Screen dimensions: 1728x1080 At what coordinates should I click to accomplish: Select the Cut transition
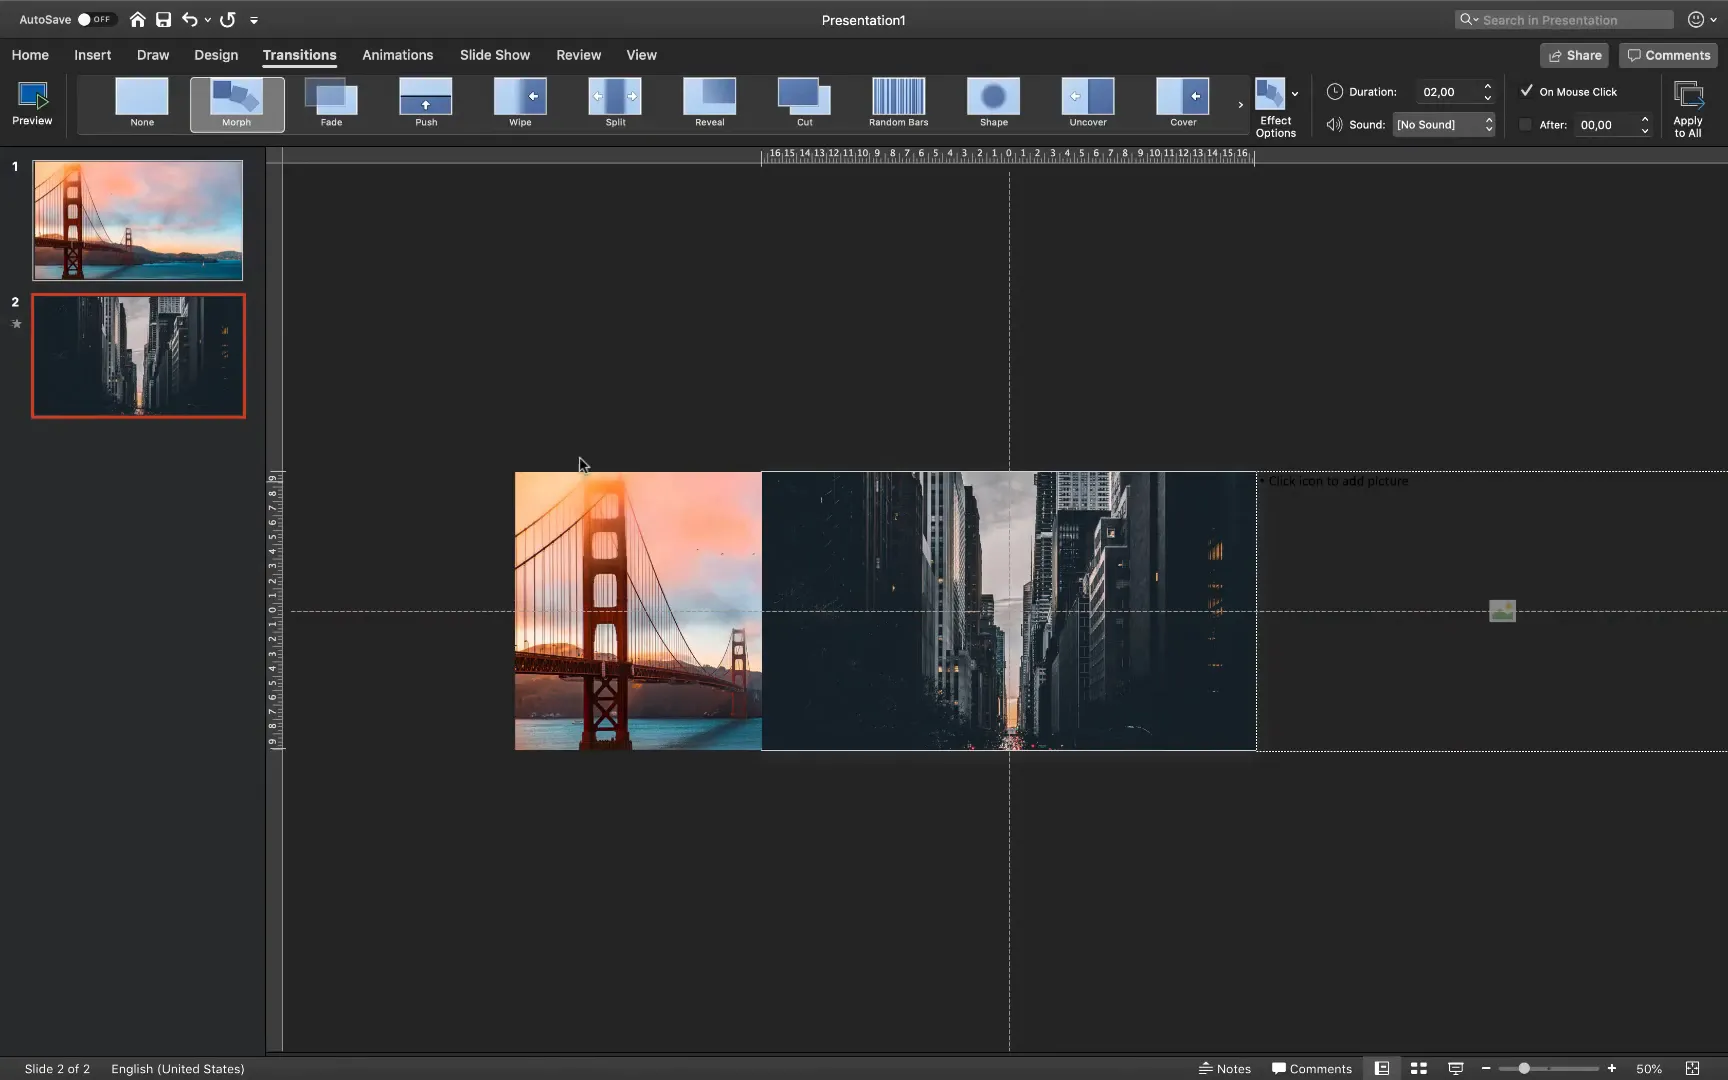[x=804, y=104]
